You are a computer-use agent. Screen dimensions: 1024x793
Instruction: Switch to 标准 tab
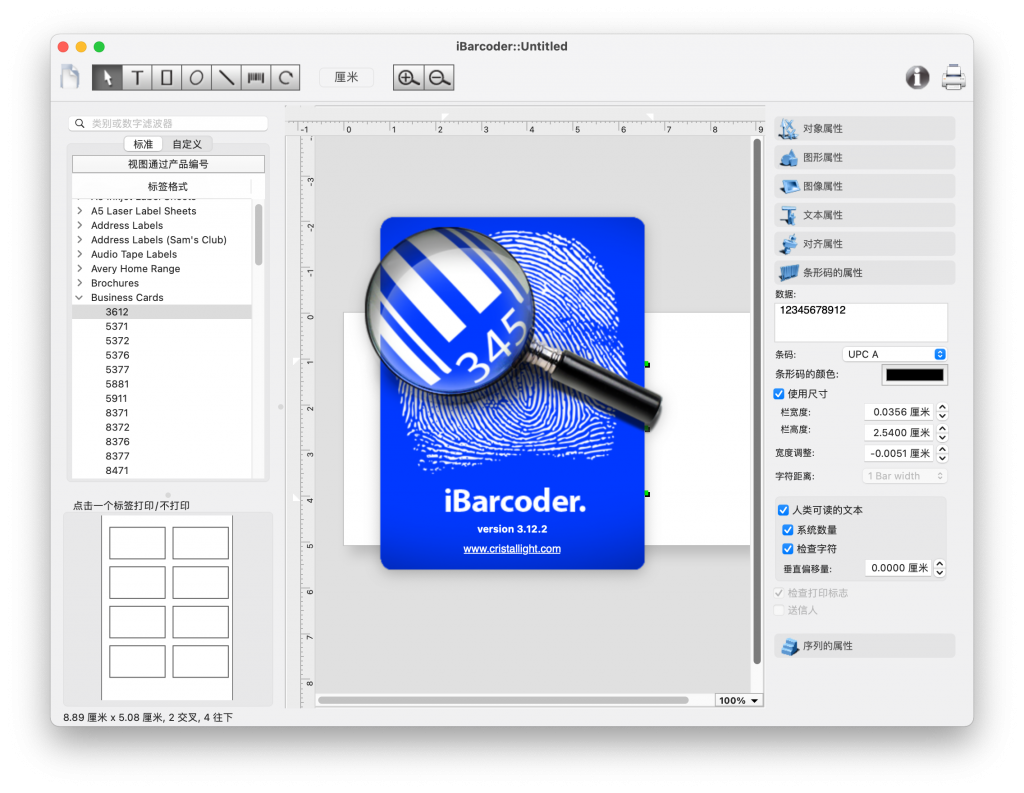tap(144, 144)
